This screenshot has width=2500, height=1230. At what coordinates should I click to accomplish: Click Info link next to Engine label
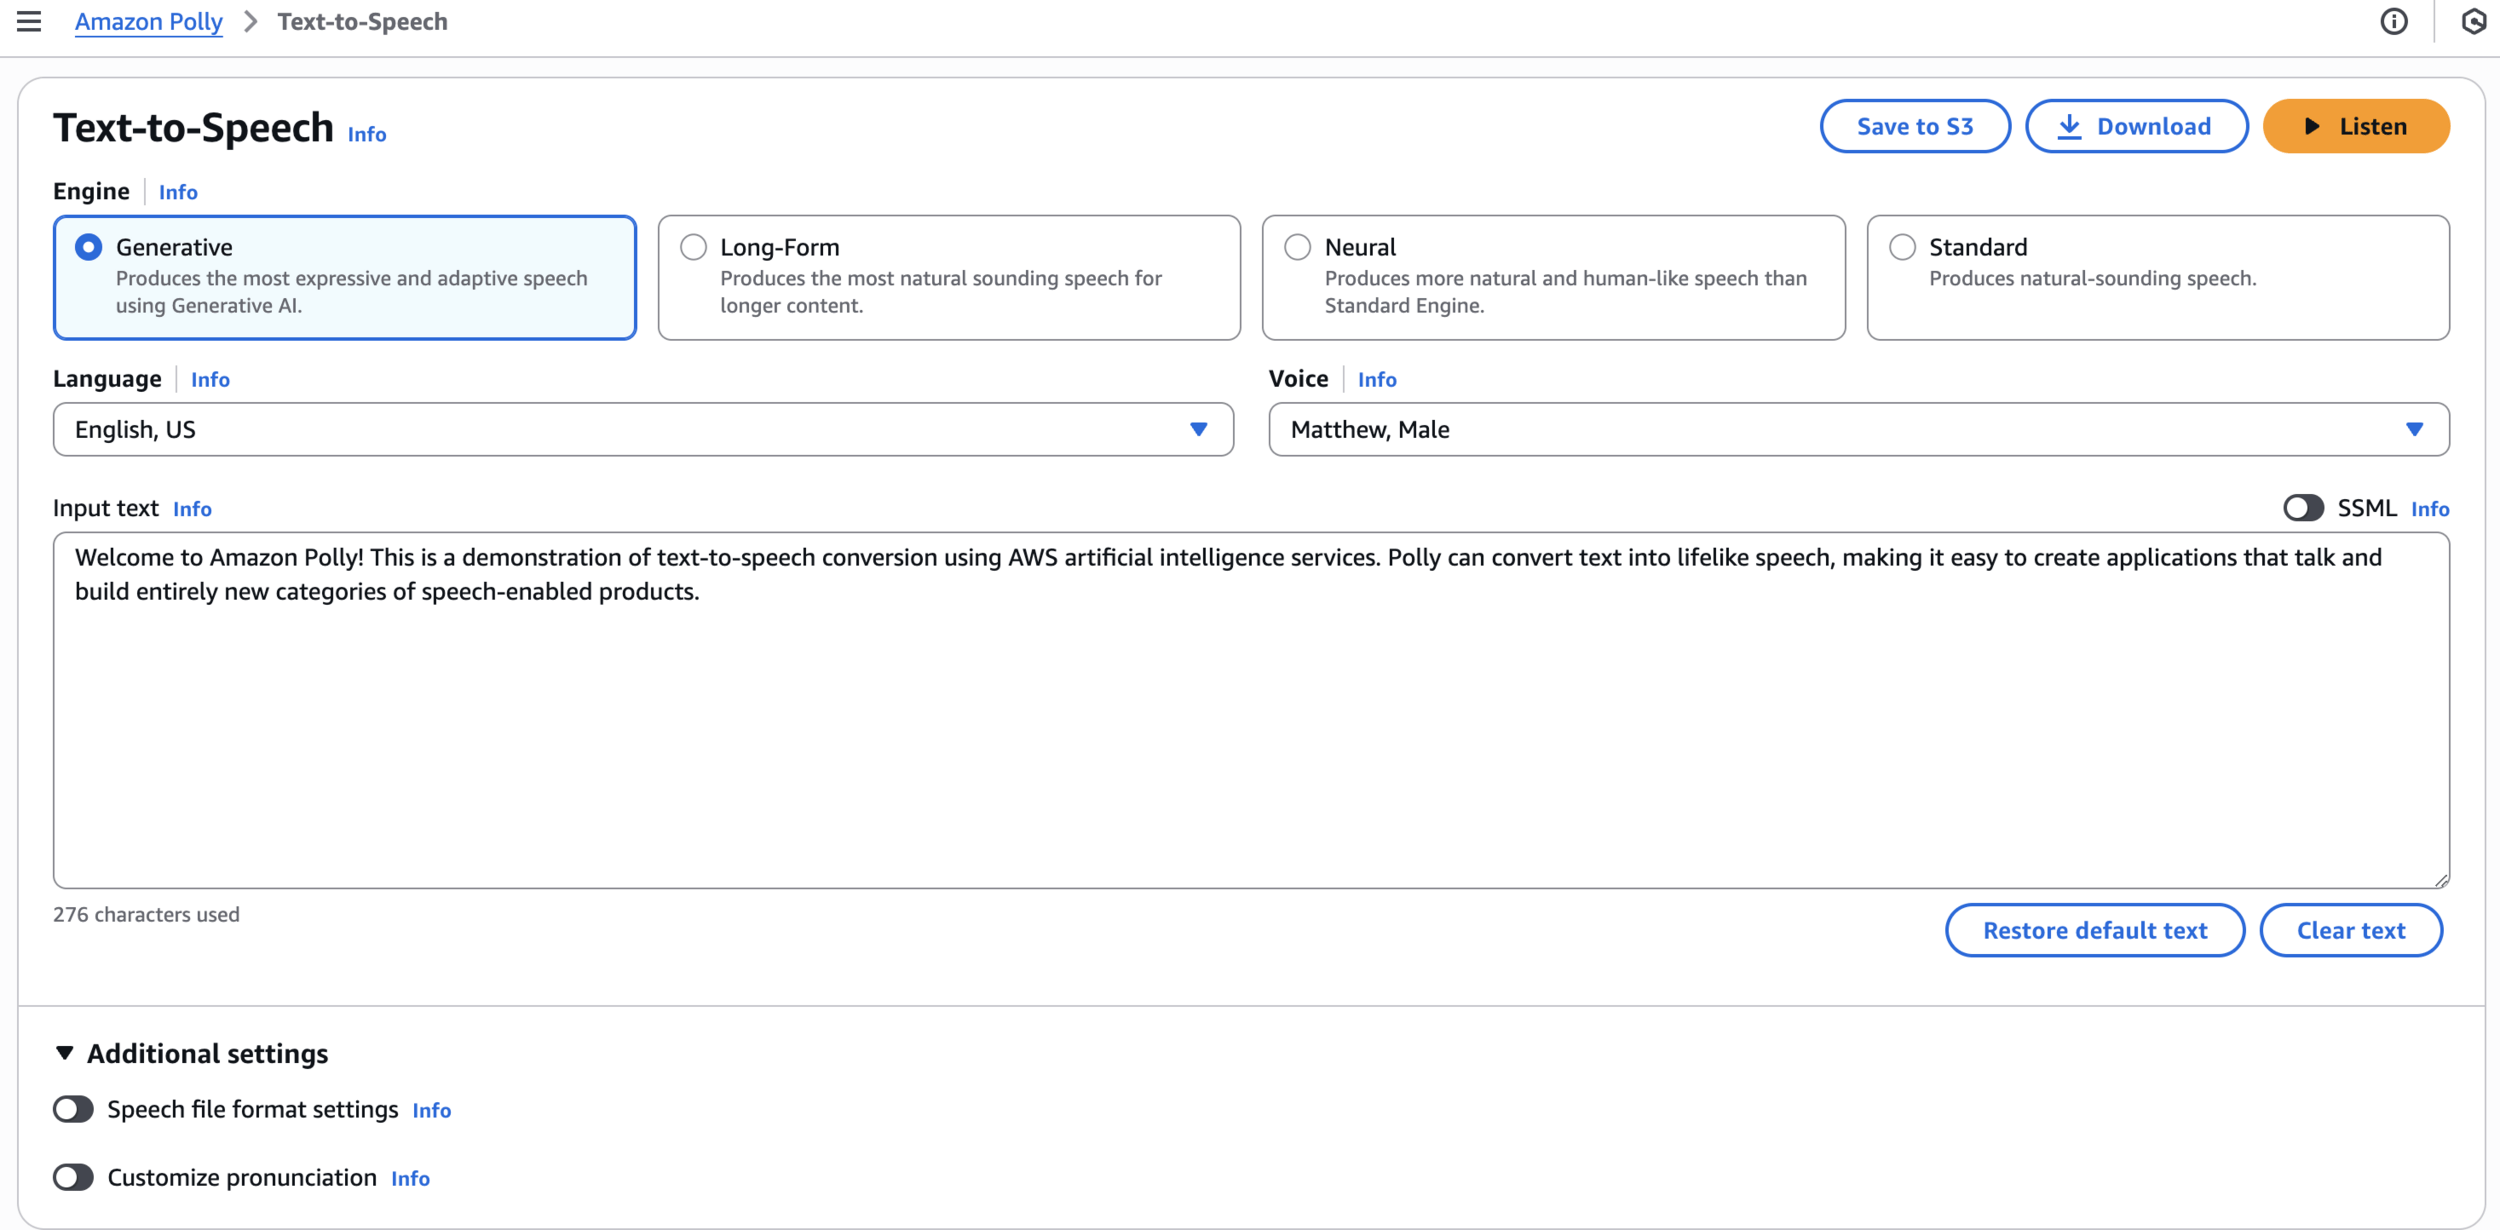[x=178, y=192]
